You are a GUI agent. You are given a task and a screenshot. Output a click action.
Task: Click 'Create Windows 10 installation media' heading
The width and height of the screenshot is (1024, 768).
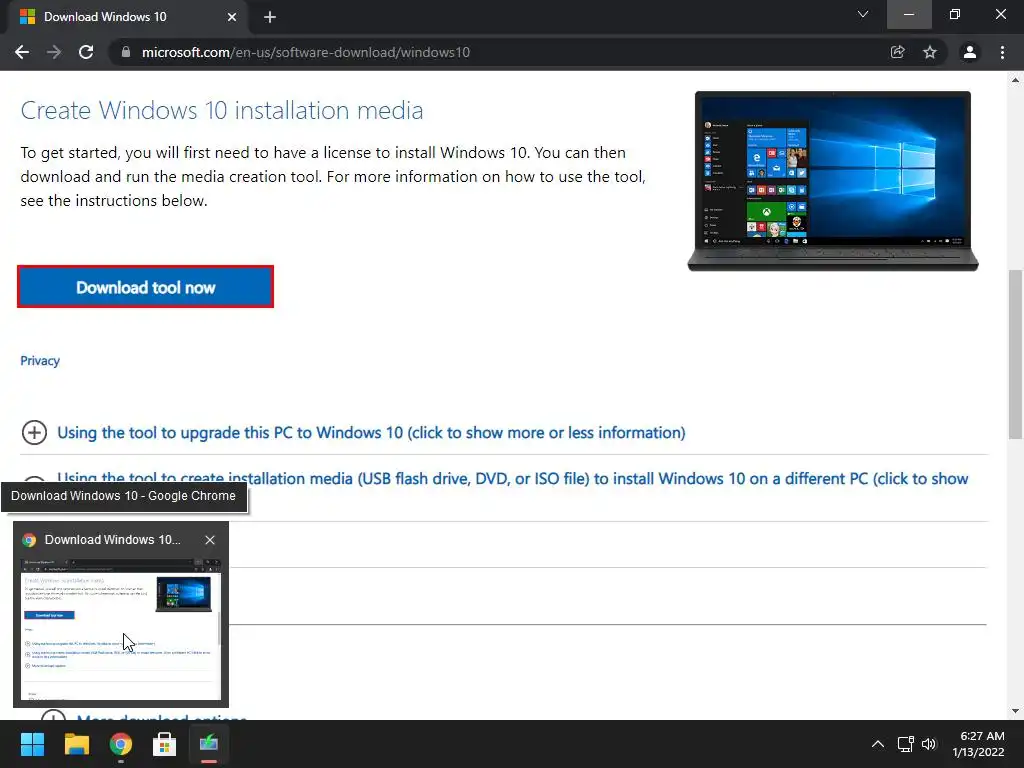222,110
